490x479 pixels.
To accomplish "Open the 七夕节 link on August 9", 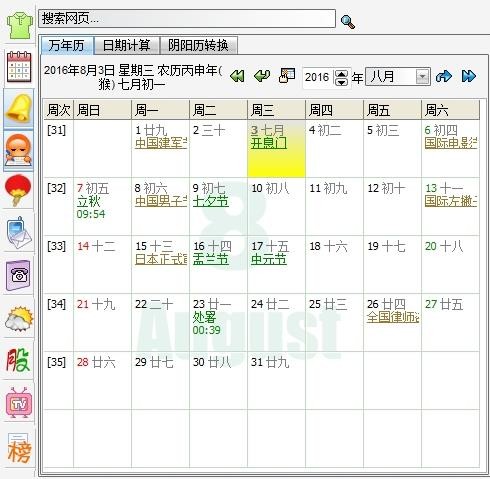I will tap(211, 201).
